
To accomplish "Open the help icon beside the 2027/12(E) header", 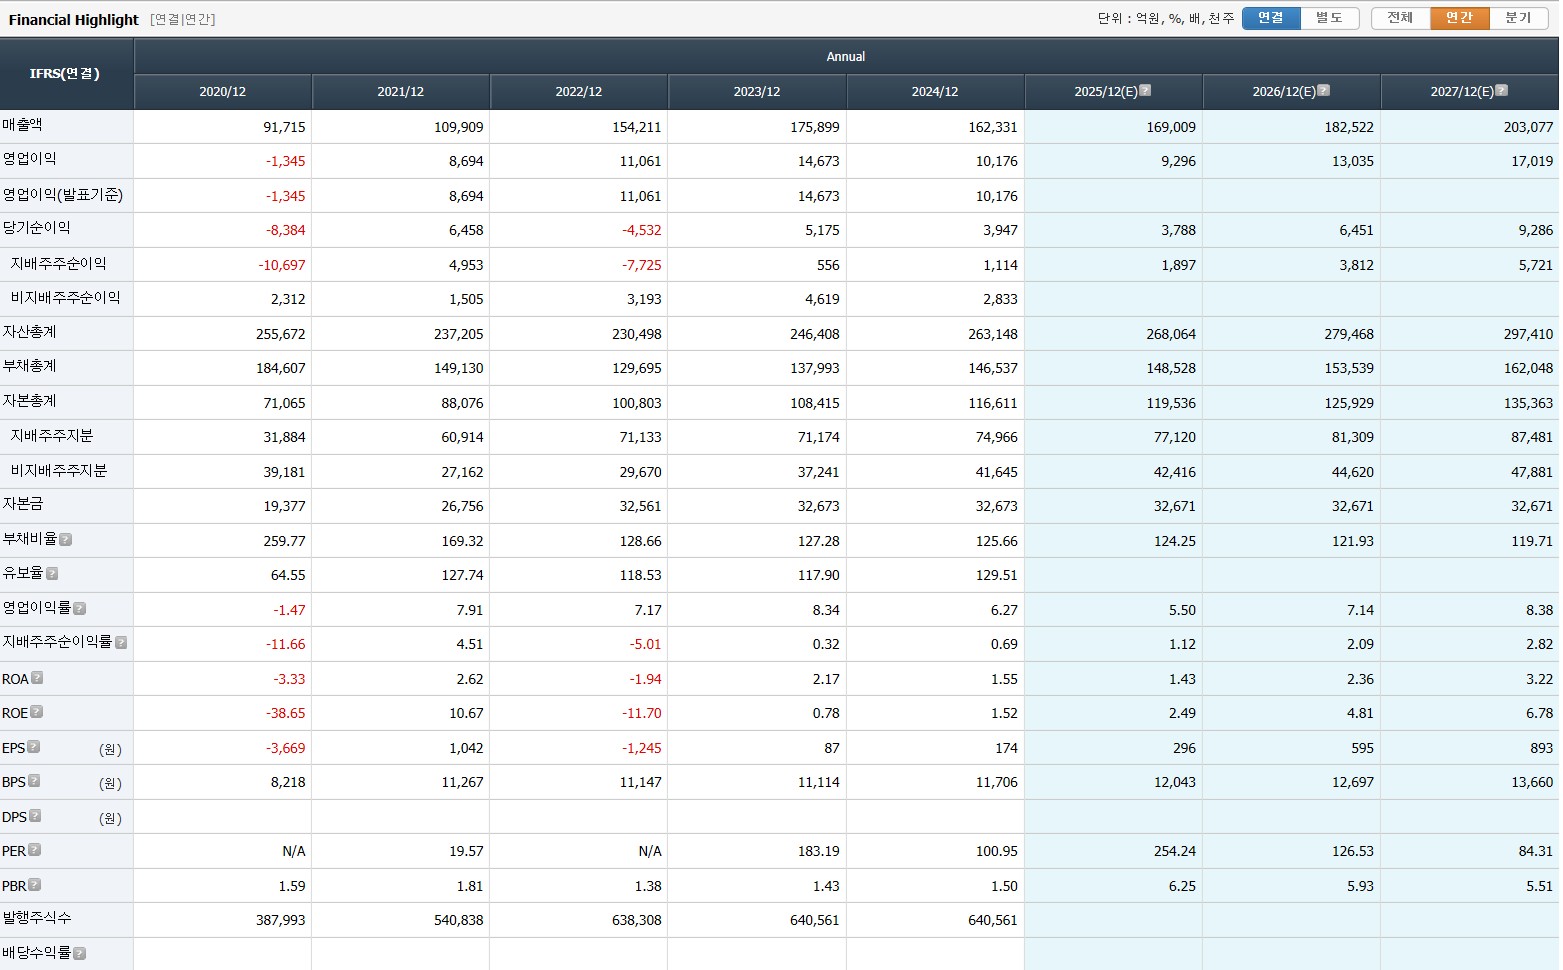I will click(1501, 90).
